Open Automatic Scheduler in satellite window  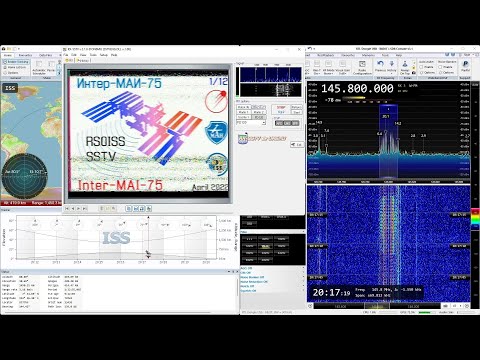tap(39, 67)
